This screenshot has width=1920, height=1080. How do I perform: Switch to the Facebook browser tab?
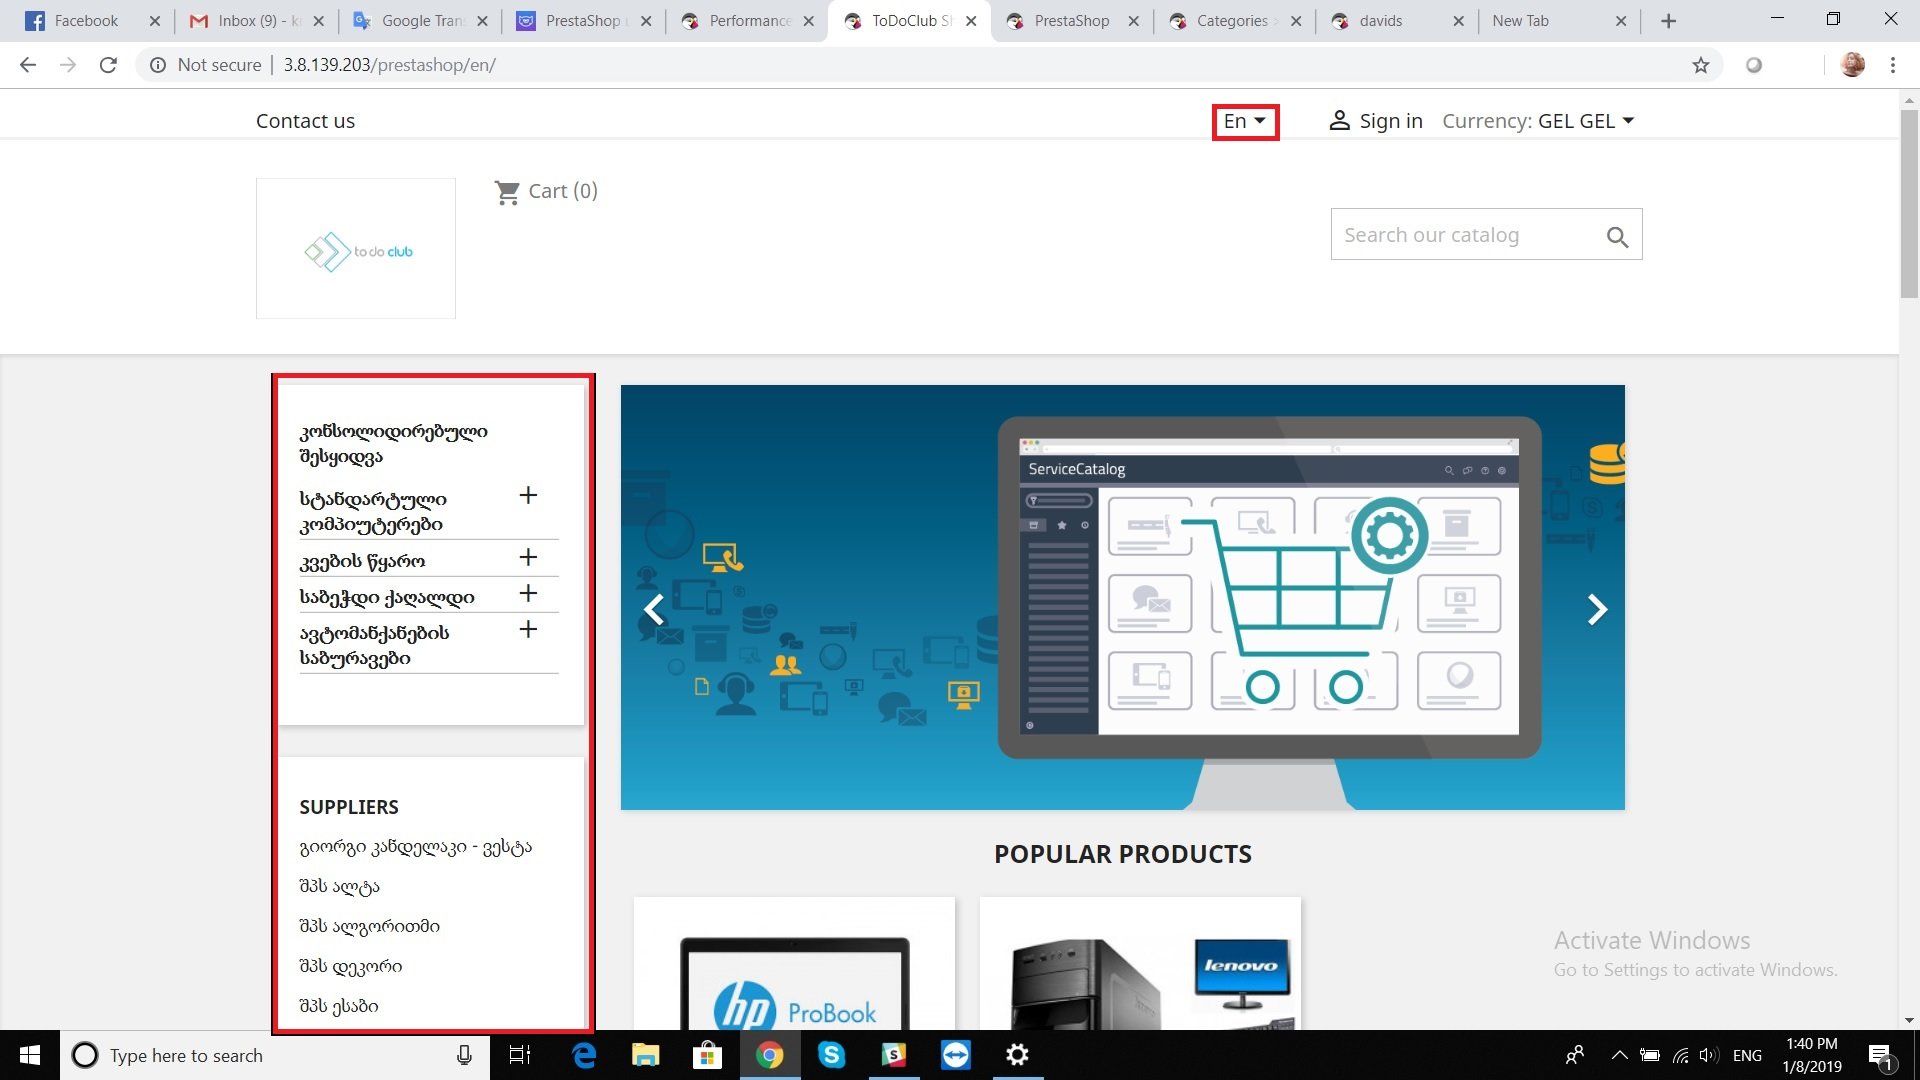(x=85, y=21)
